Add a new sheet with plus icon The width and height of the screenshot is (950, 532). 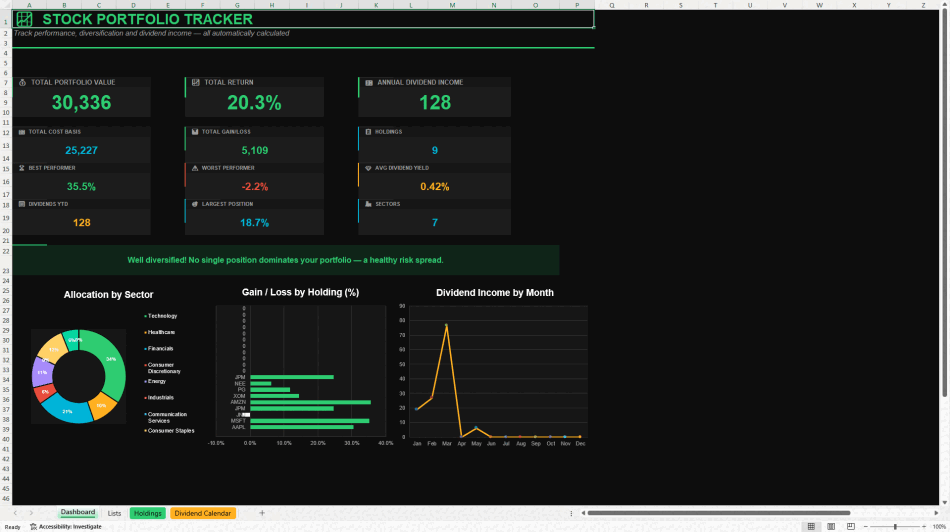(x=262, y=513)
